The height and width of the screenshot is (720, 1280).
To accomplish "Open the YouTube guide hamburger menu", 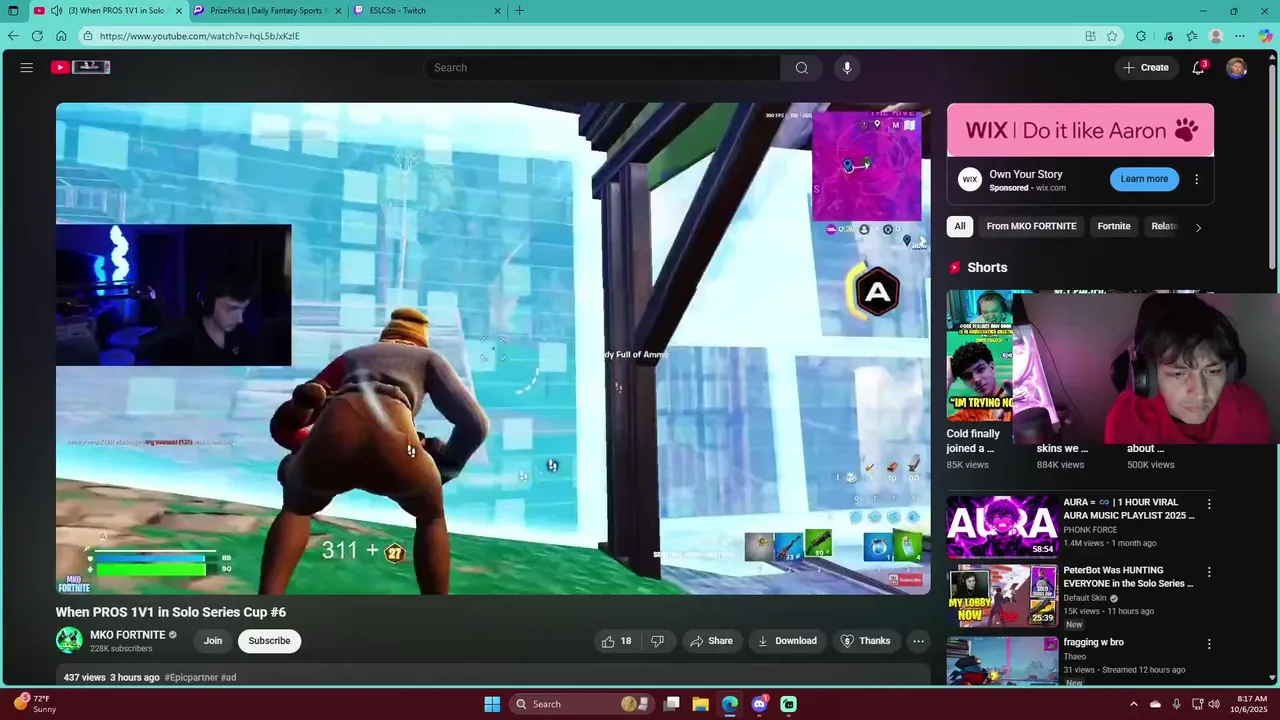I will 27,67.
